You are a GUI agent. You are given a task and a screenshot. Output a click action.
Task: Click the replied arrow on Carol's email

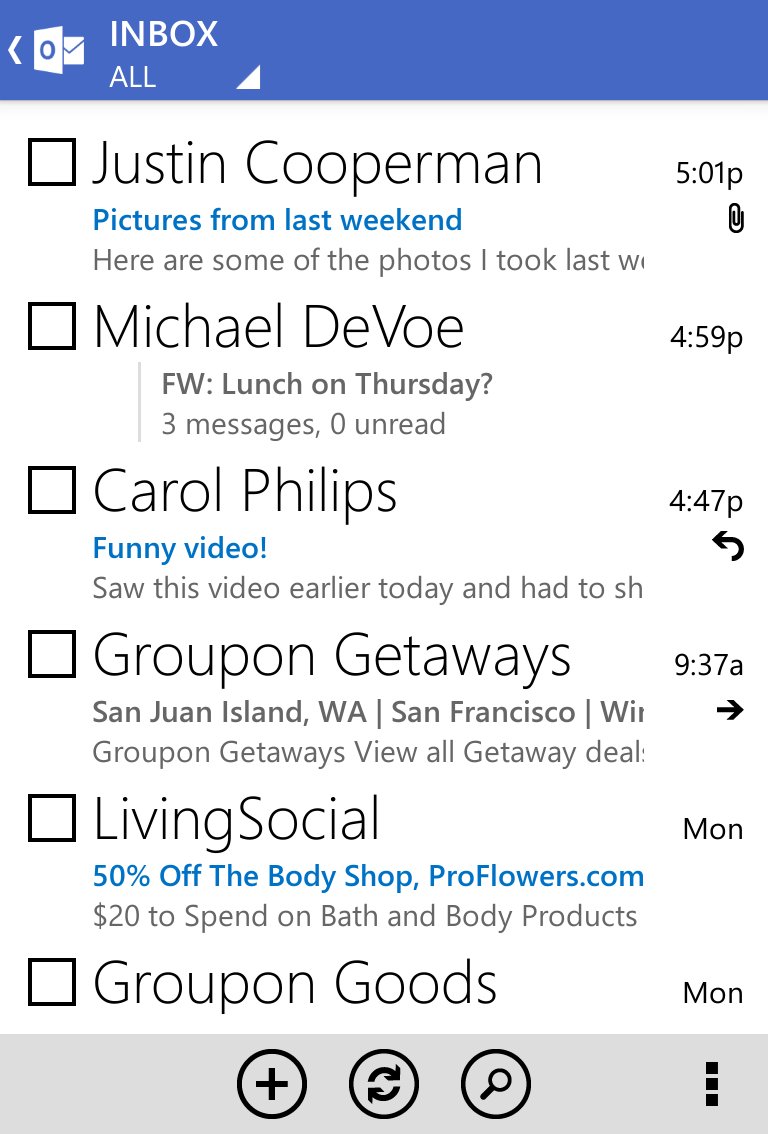coord(729,546)
